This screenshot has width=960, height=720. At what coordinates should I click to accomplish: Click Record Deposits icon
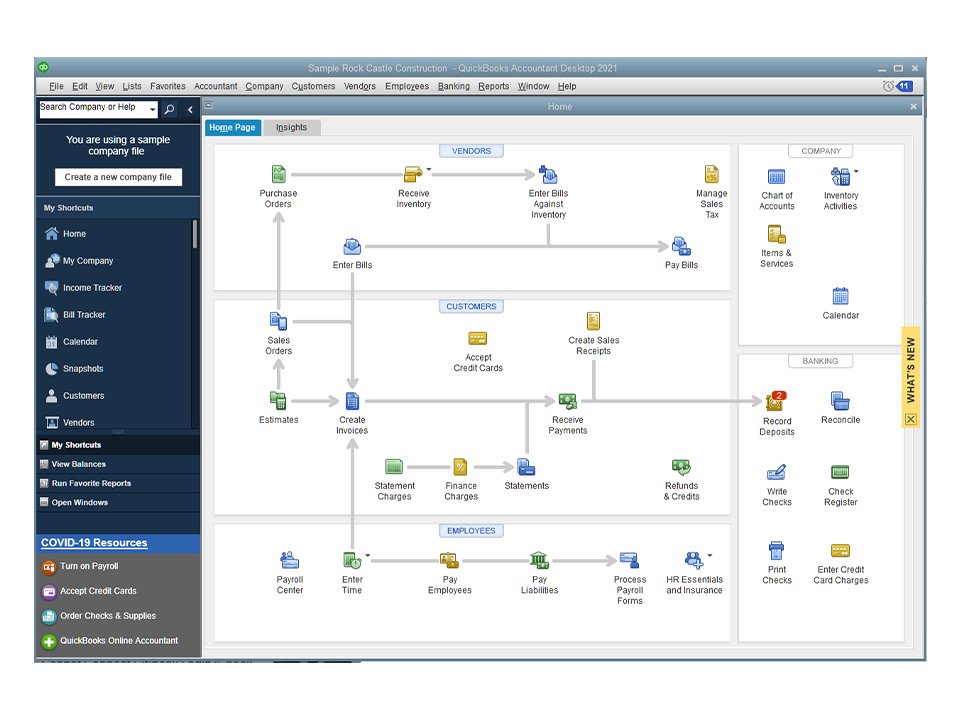point(775,401)
